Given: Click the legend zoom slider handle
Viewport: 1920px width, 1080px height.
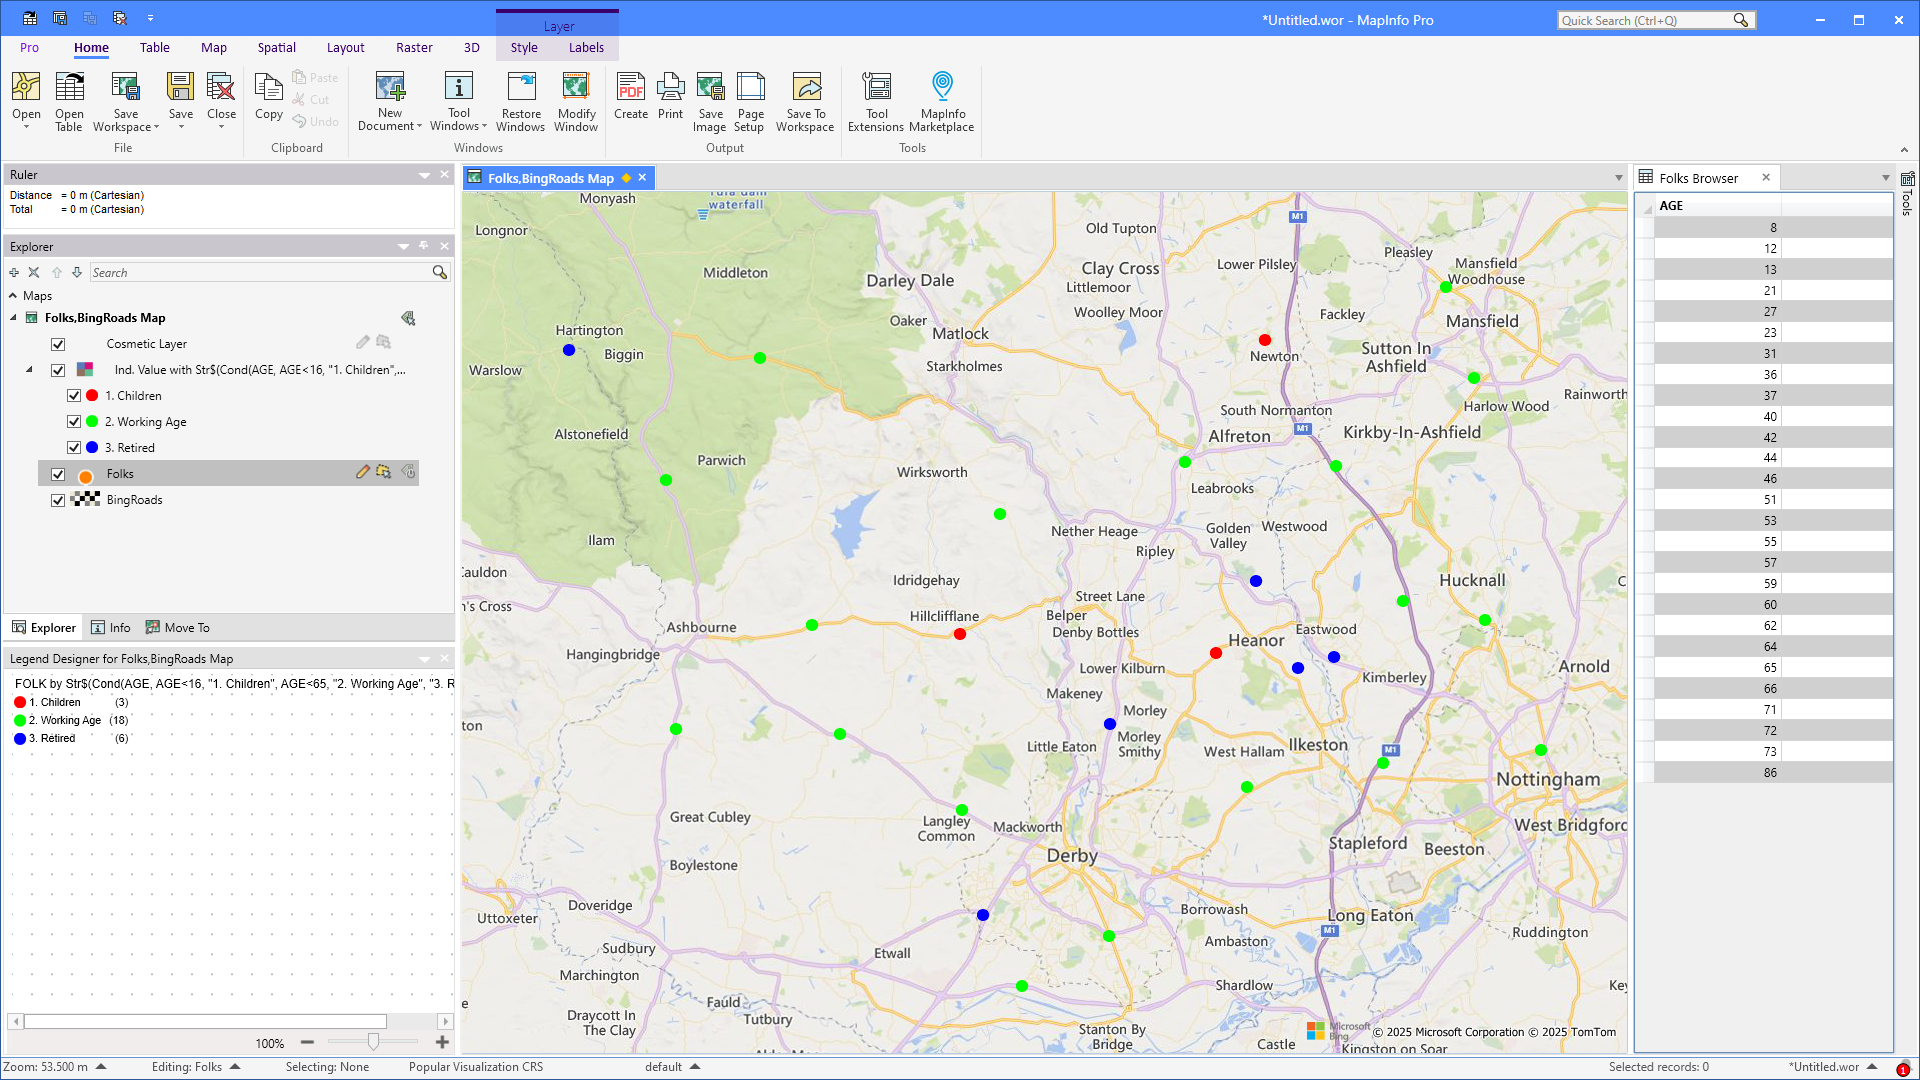Looking at the screenshot, I should coord(373,1042).
